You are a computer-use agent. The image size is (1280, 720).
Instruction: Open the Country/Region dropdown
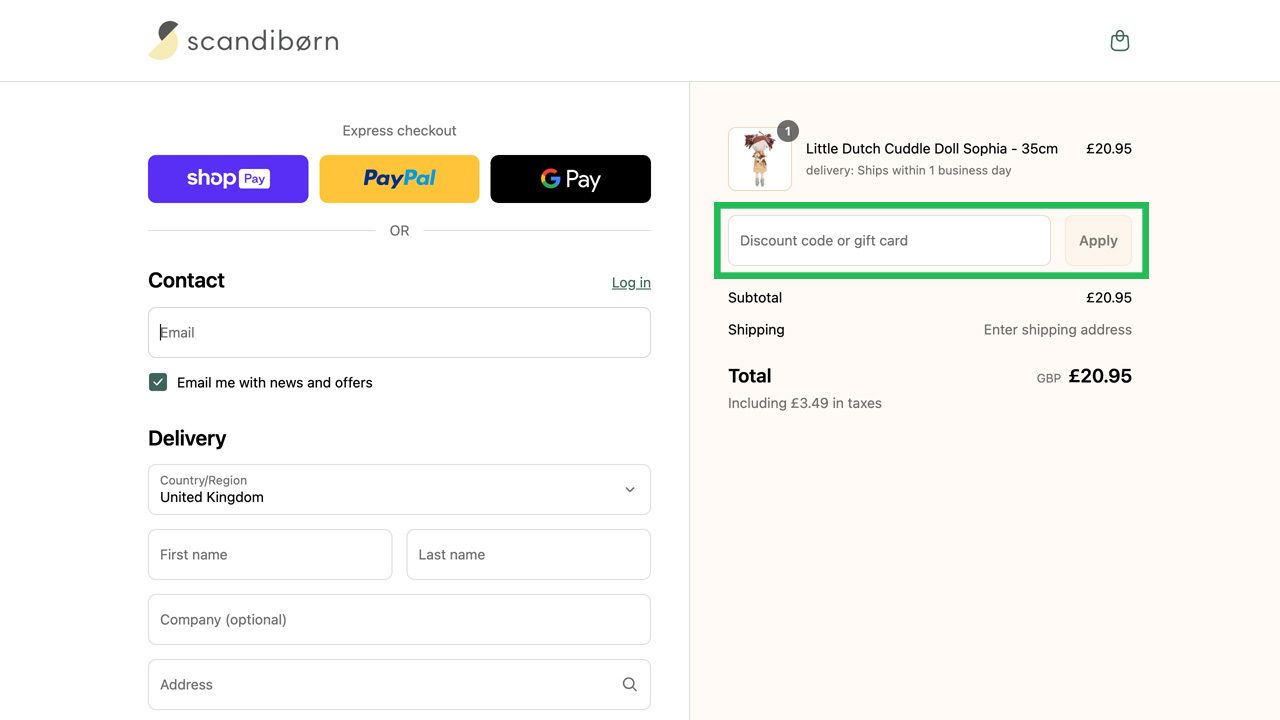click(x=399, y=489)
